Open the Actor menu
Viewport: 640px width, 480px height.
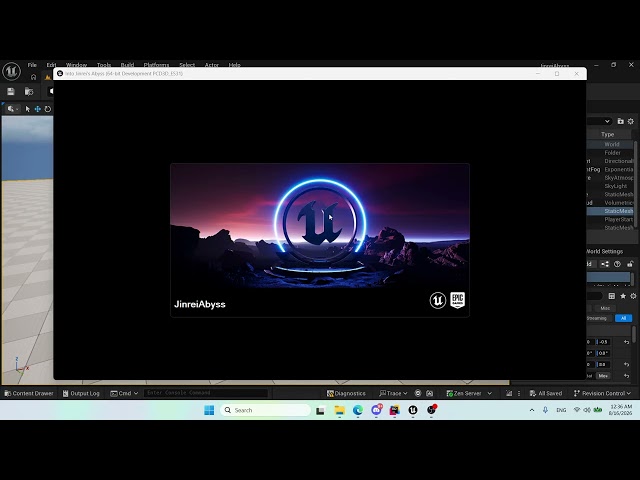click(x=211, y=65)
